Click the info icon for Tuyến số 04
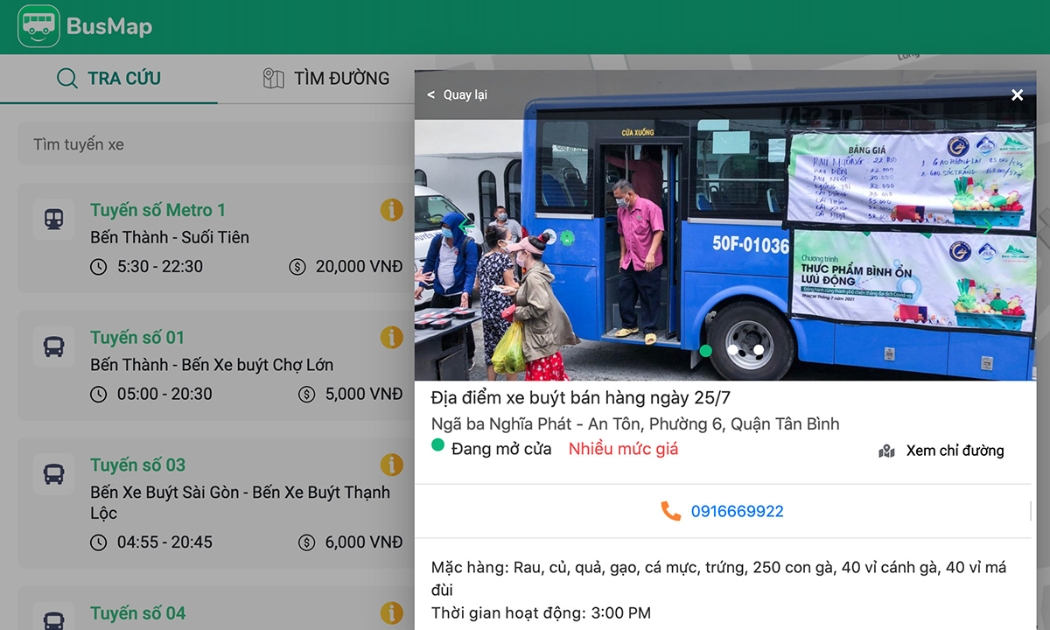The image size is (1050, 630). pos(391,613)
